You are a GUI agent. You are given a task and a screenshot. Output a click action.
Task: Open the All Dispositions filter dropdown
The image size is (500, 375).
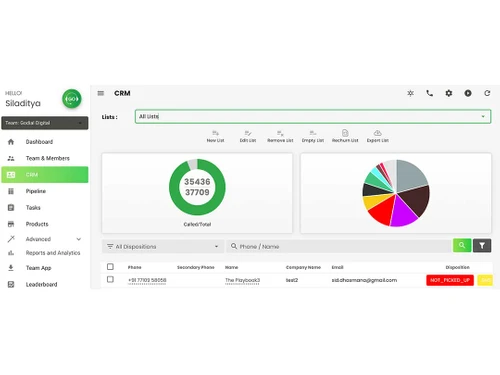tap(163, 246)
